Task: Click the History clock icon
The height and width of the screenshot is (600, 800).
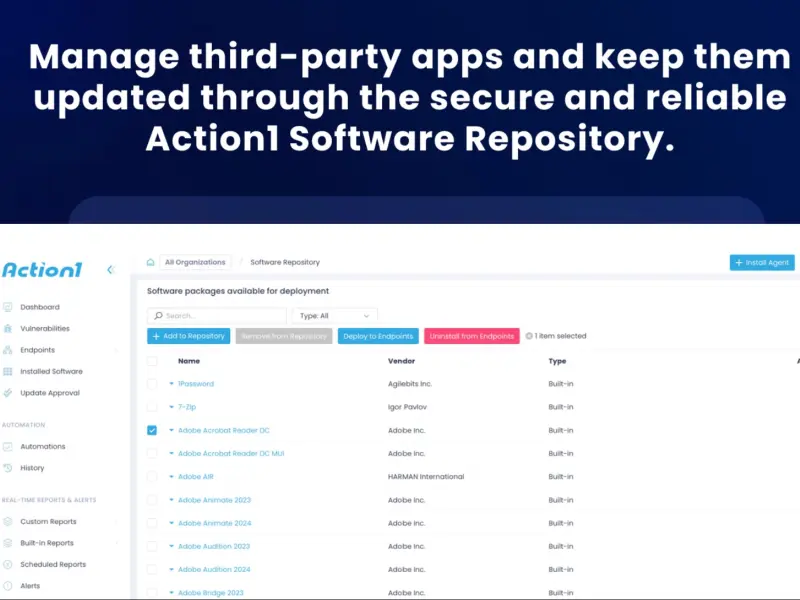Action: click(8, 468)
